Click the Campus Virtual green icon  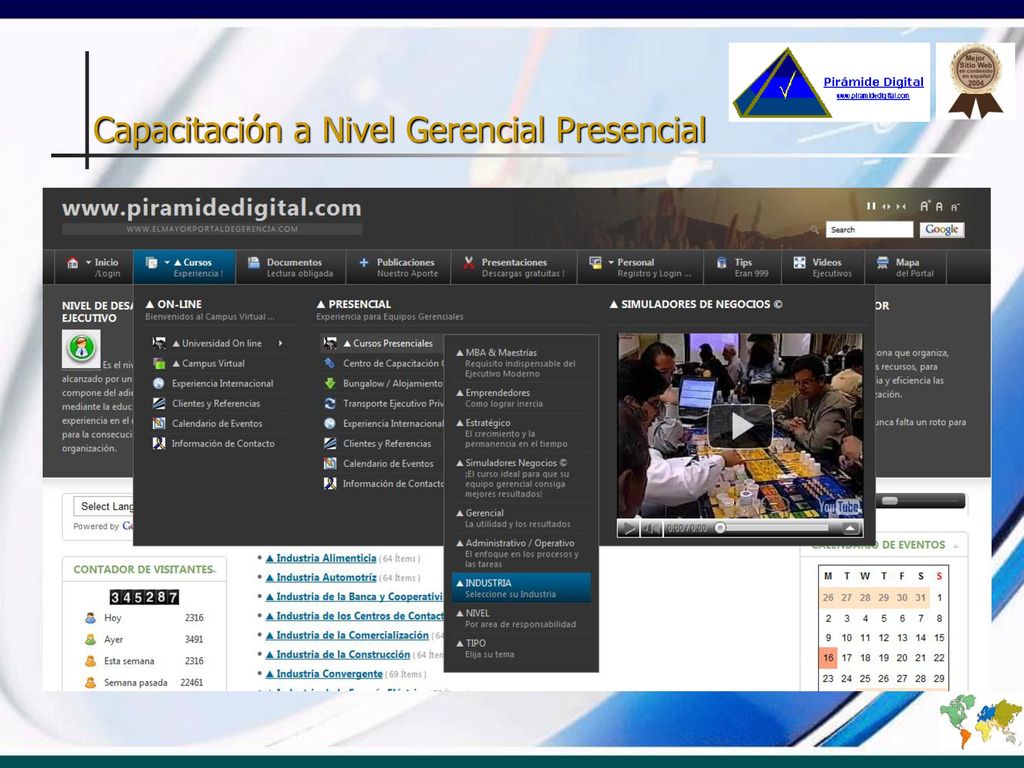click(x=159, y=363)
